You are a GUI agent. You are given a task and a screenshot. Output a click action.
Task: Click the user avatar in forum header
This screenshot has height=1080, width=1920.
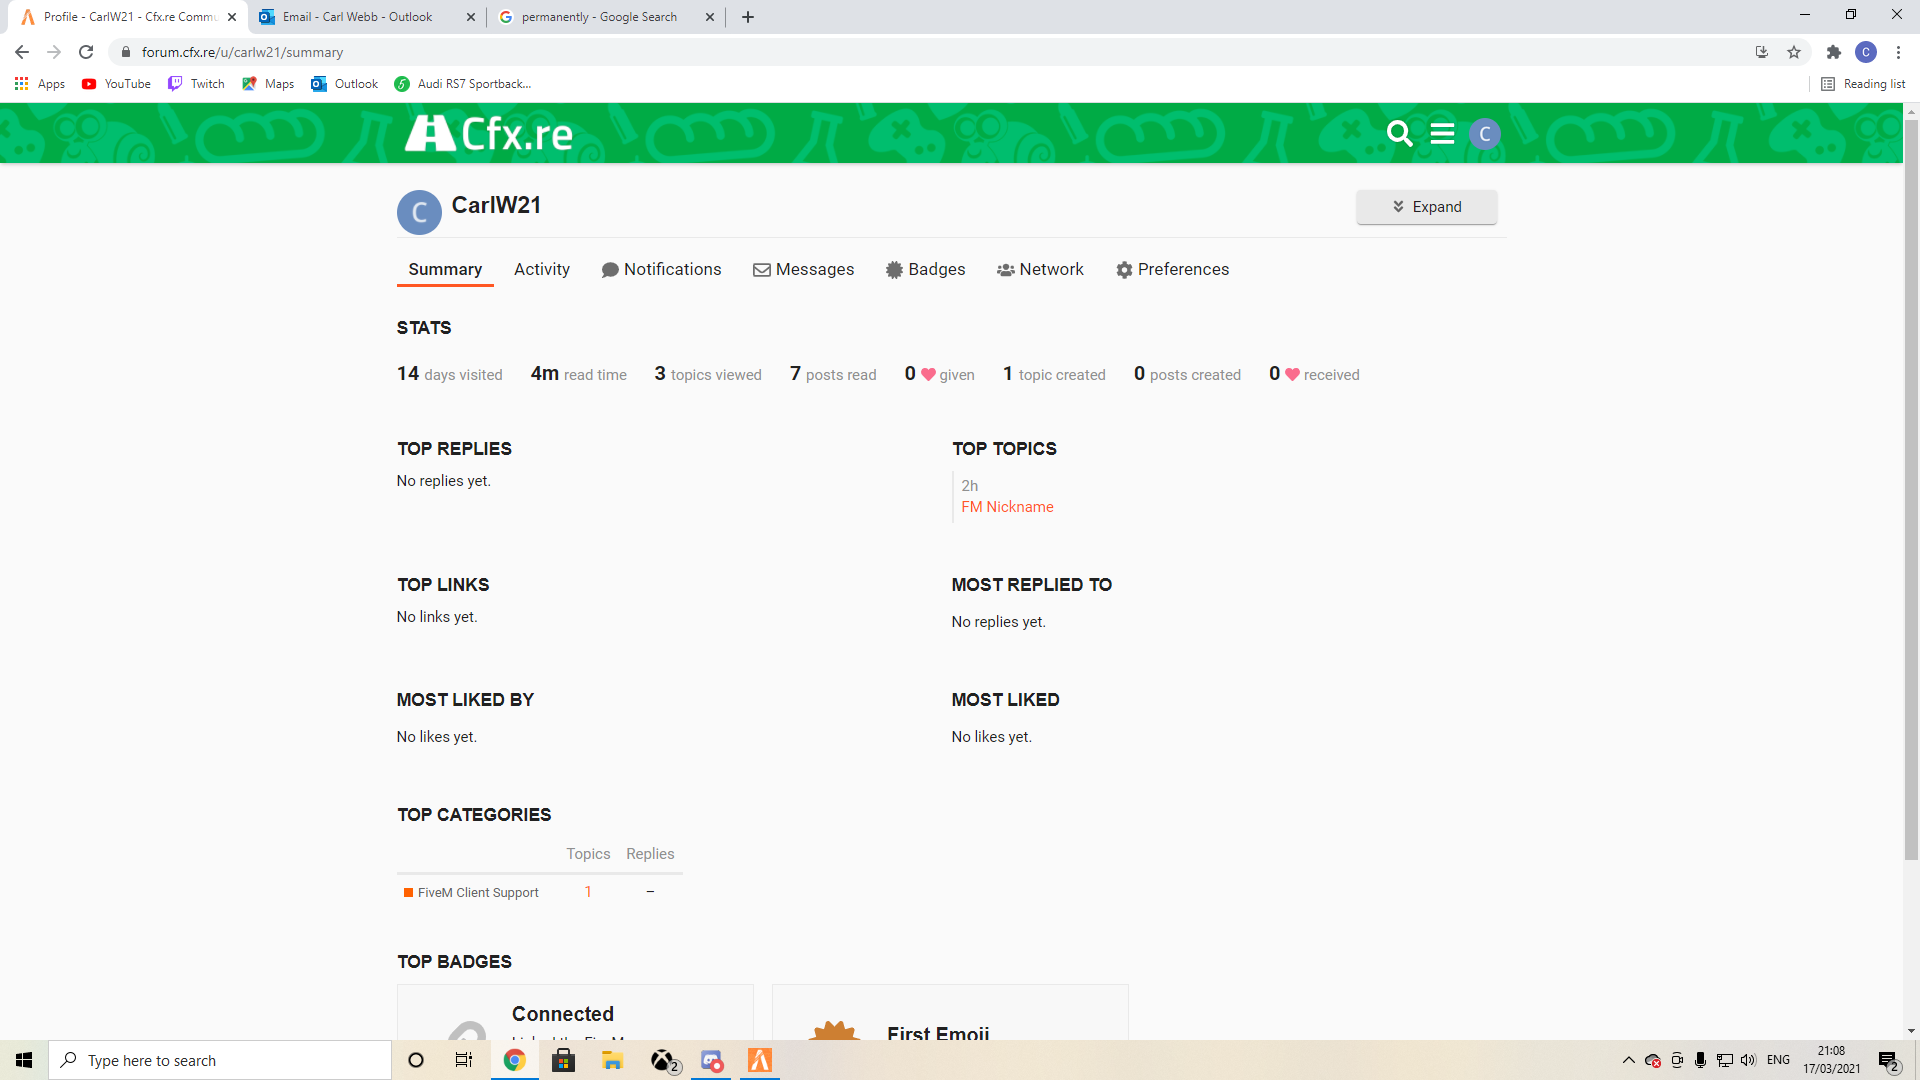[1485, 133]
